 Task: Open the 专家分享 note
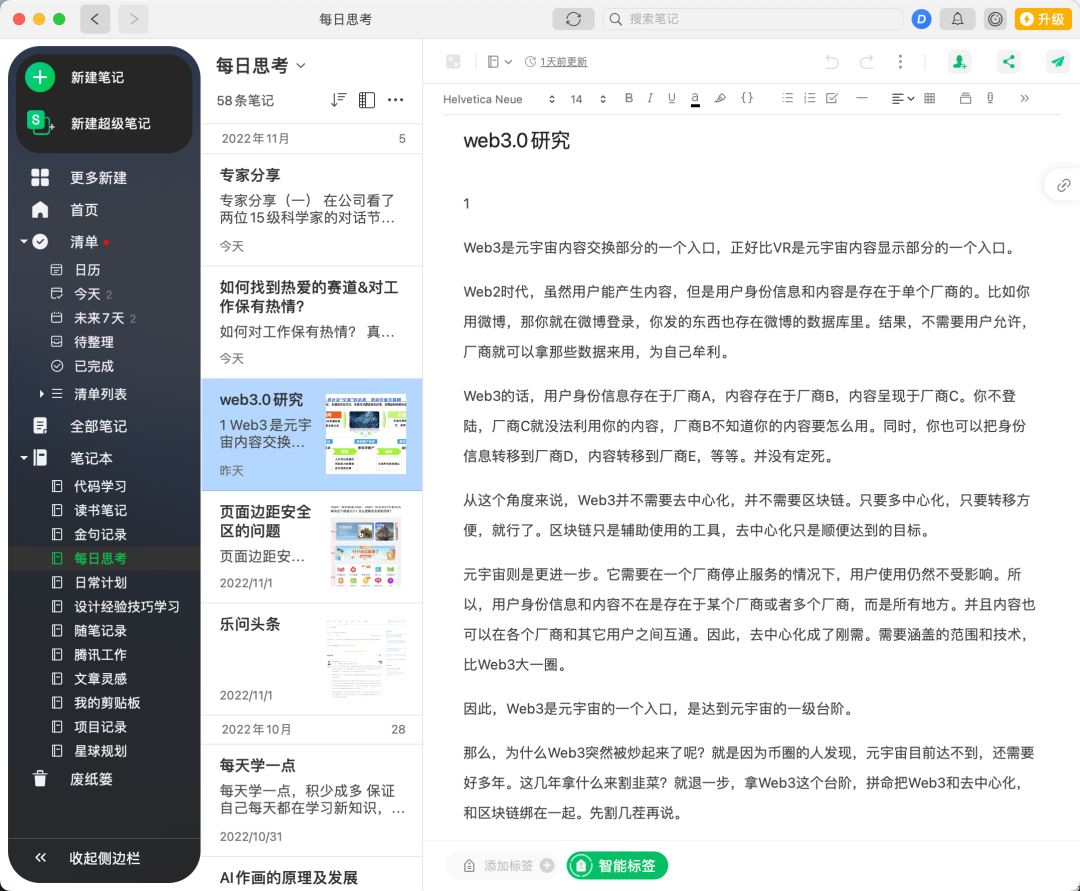point(311,210)
